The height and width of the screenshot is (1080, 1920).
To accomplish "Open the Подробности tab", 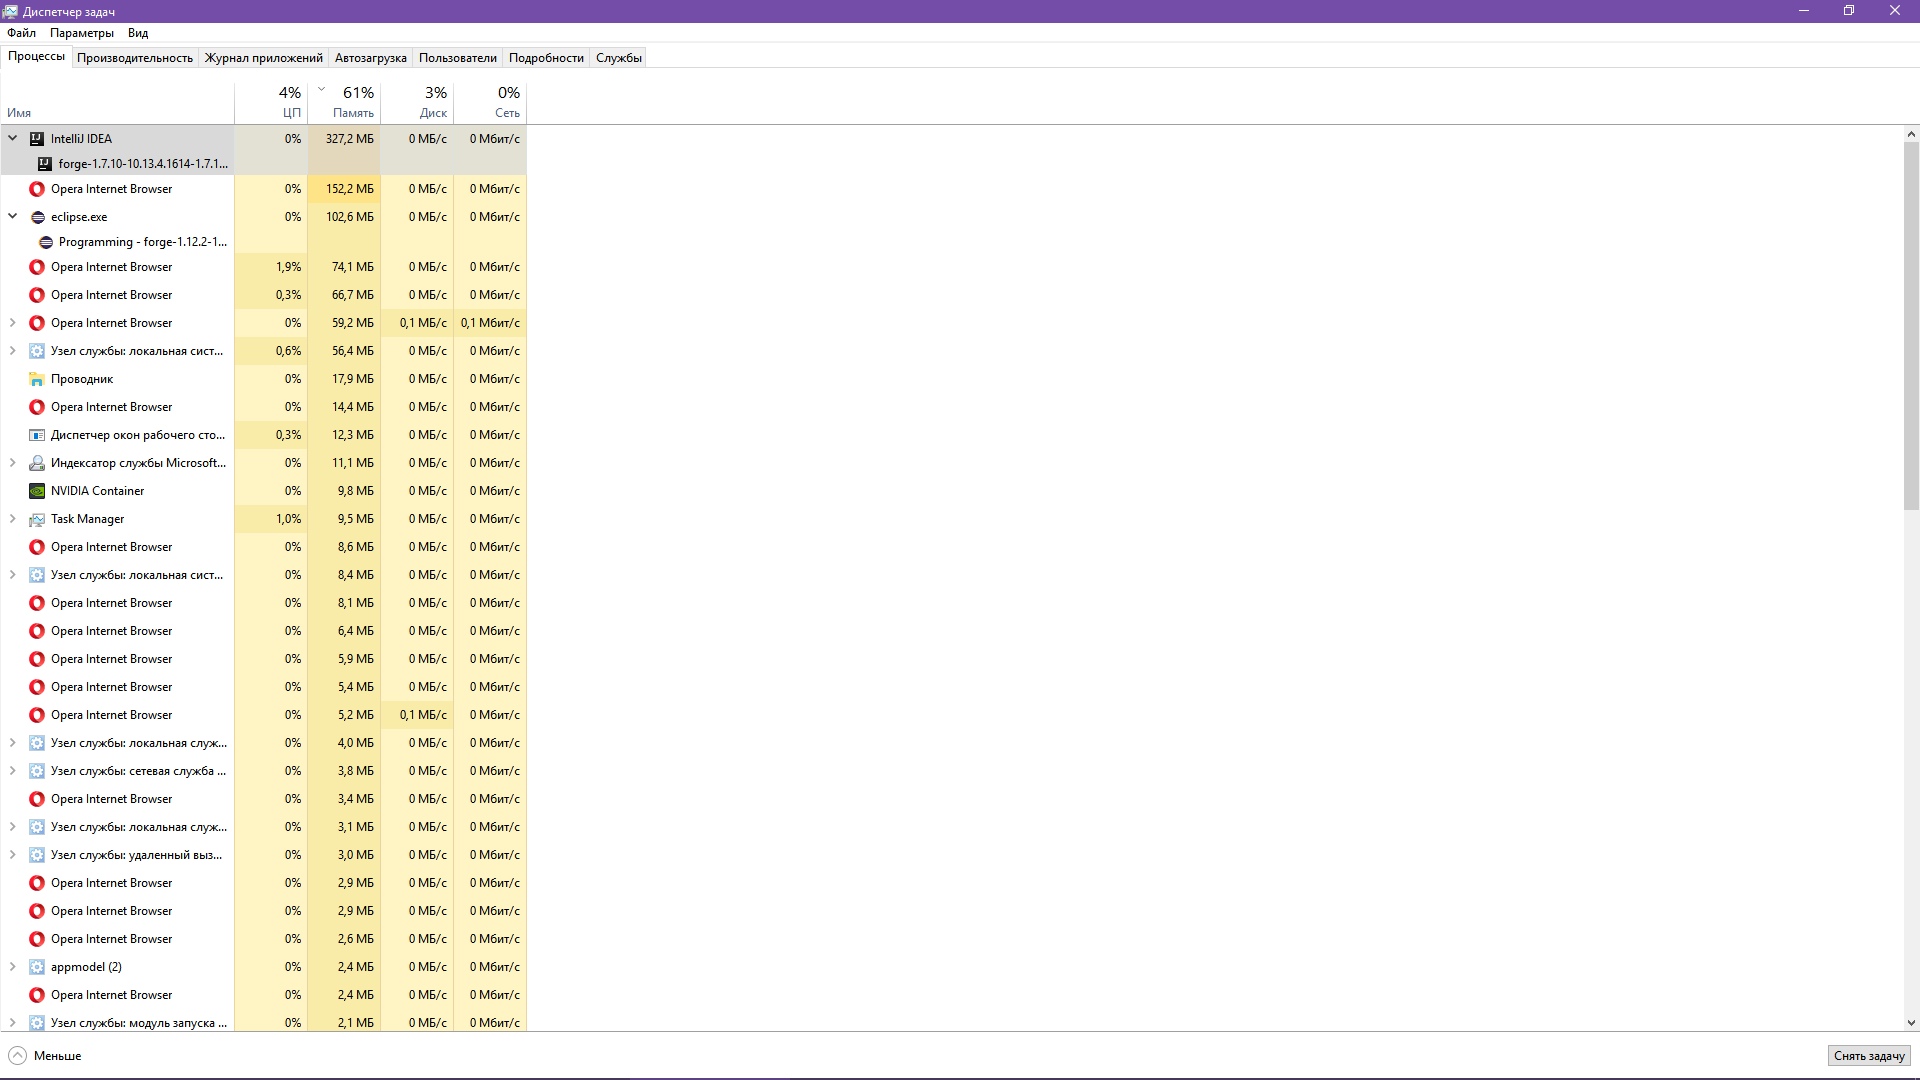I will coord(546,58).
